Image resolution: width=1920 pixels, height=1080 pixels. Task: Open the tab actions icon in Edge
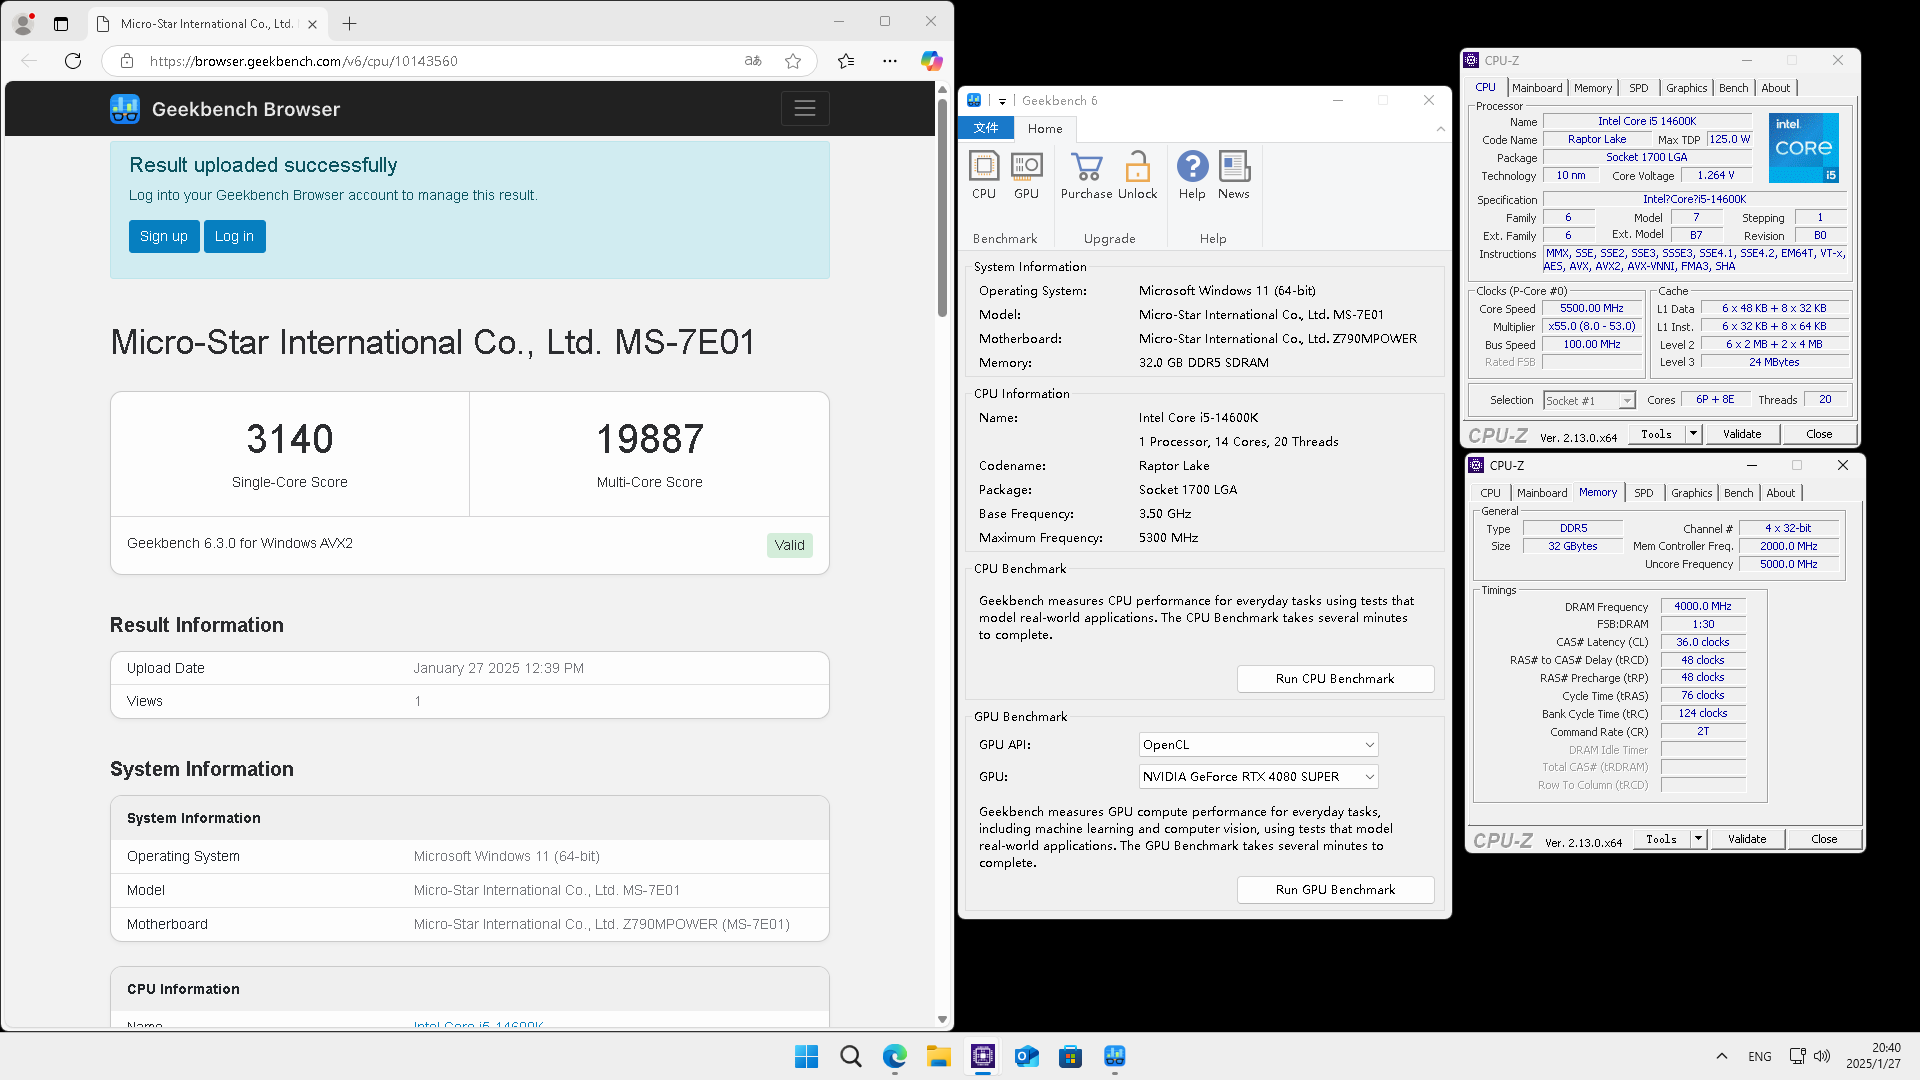[x=61, y=23]
